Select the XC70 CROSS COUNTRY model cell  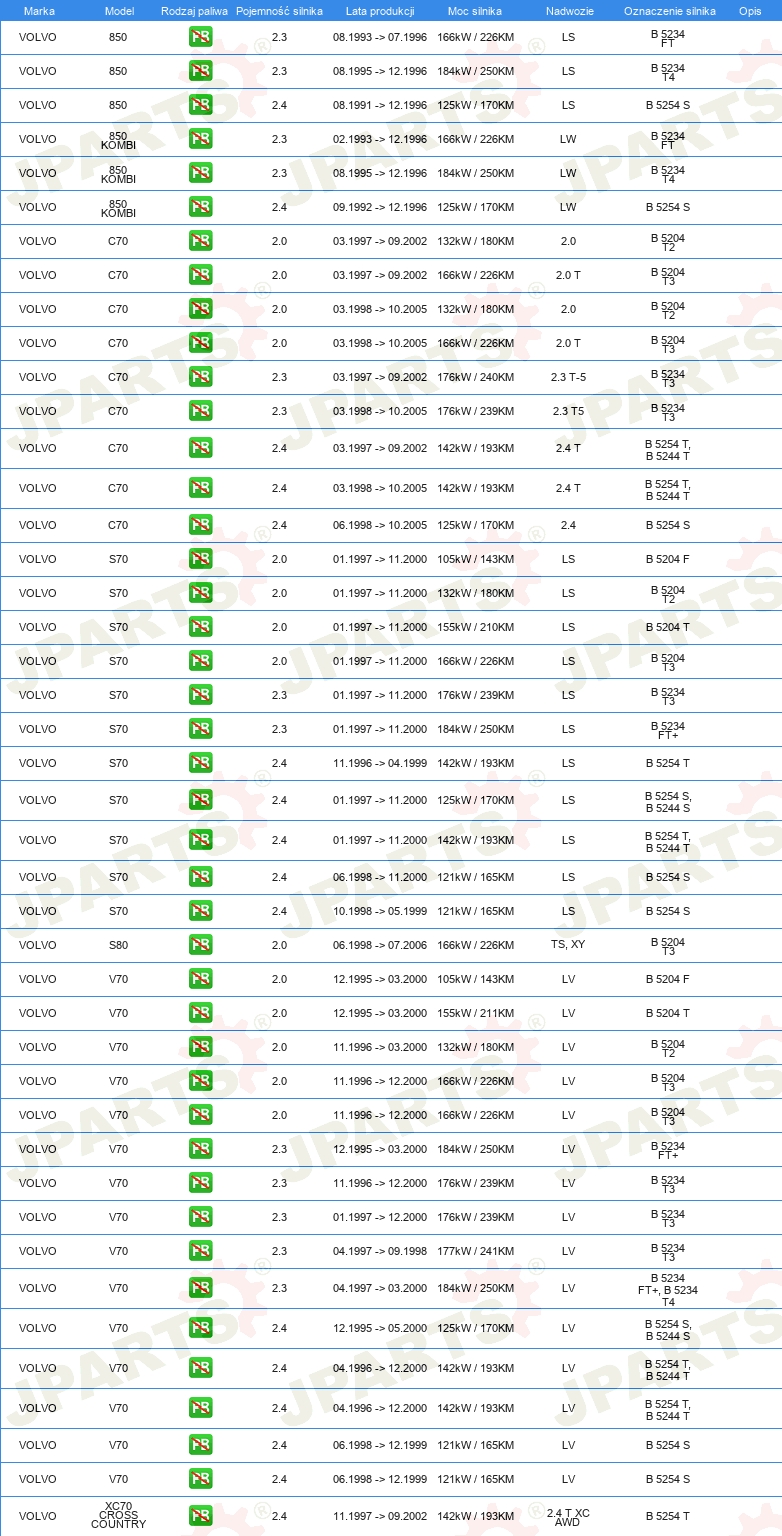click(x=118, y=1516)
